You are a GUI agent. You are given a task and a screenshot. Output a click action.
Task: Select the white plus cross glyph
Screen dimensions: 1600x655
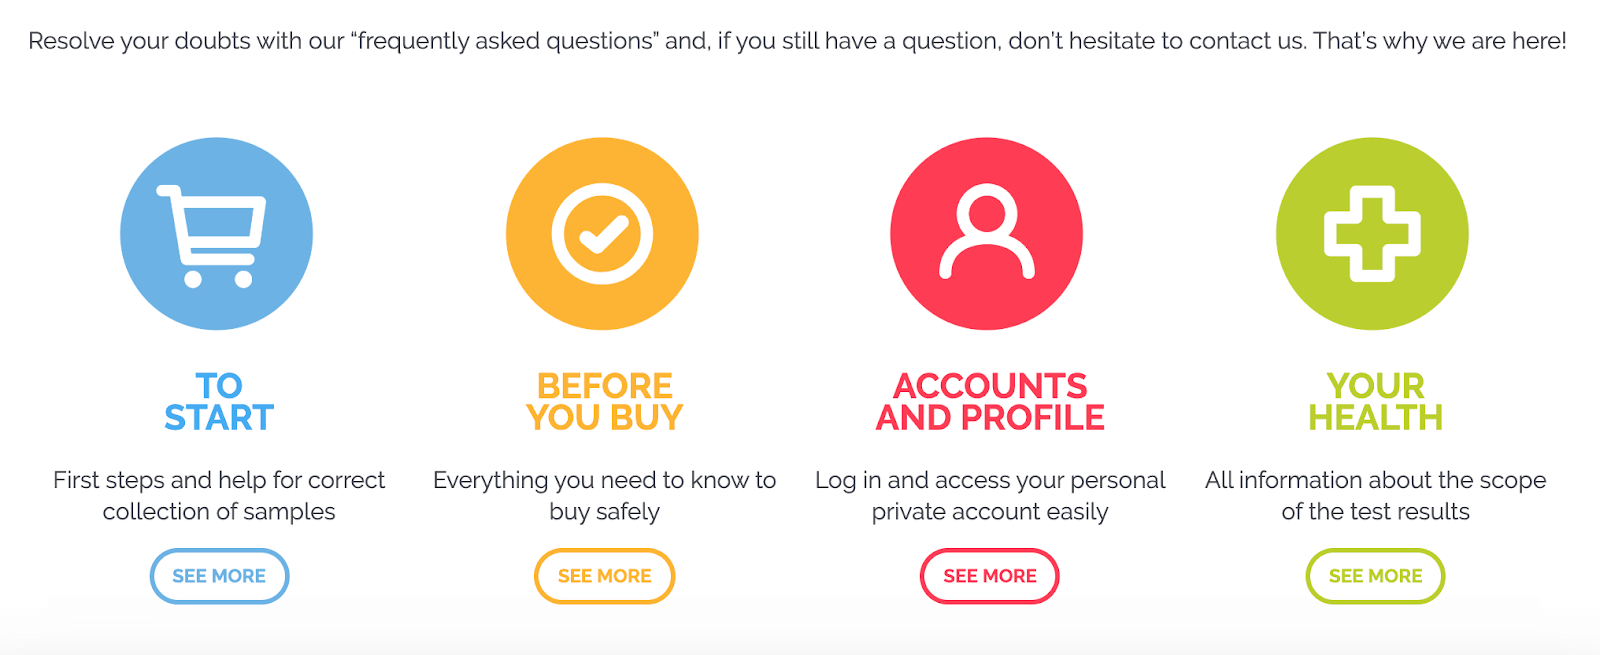coord(1372,234)
